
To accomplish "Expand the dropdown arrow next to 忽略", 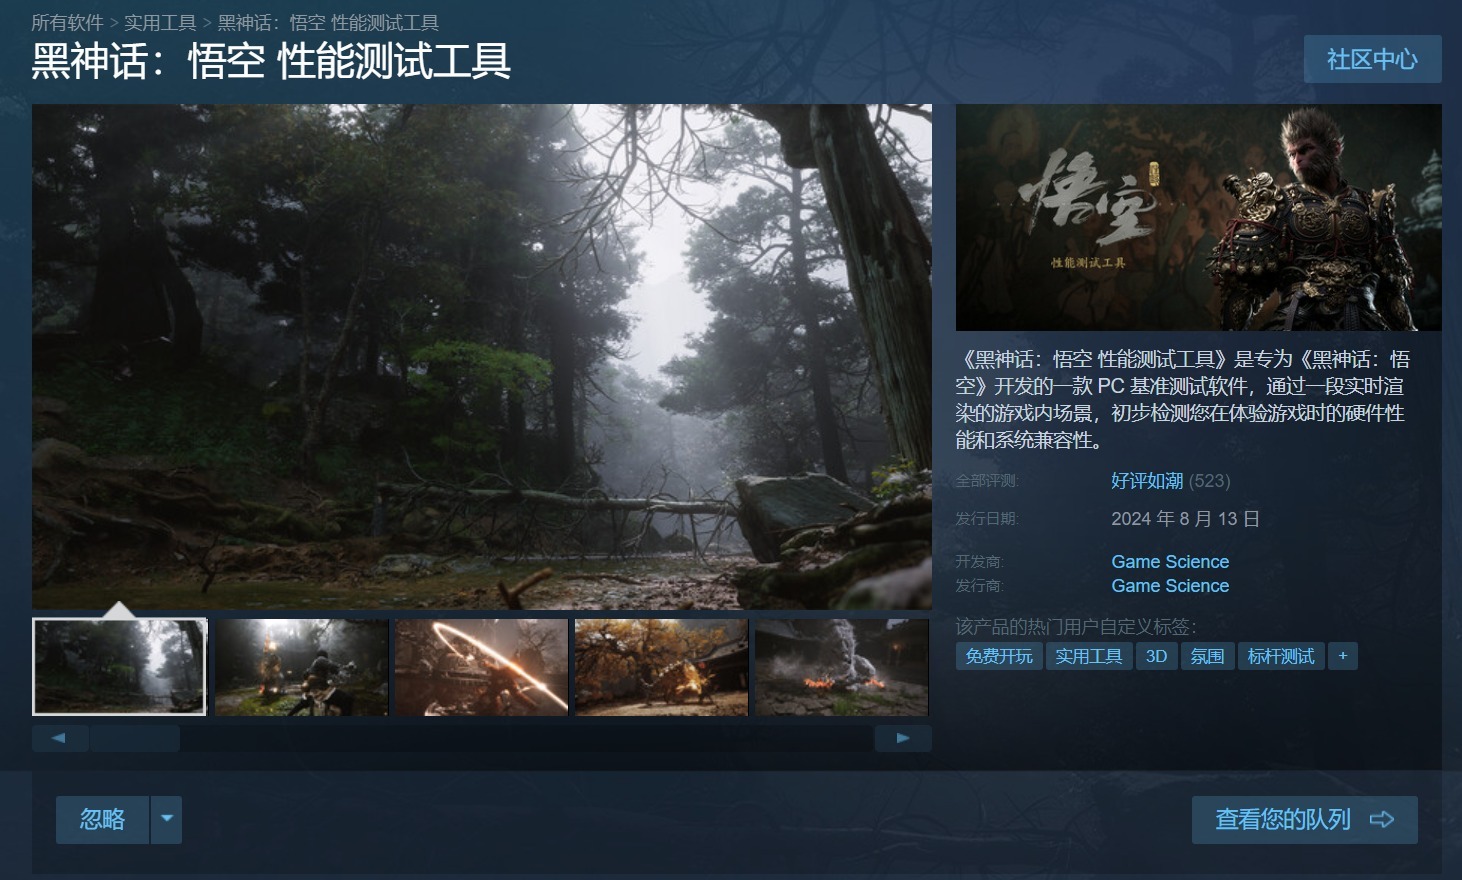I will point(167,820).
